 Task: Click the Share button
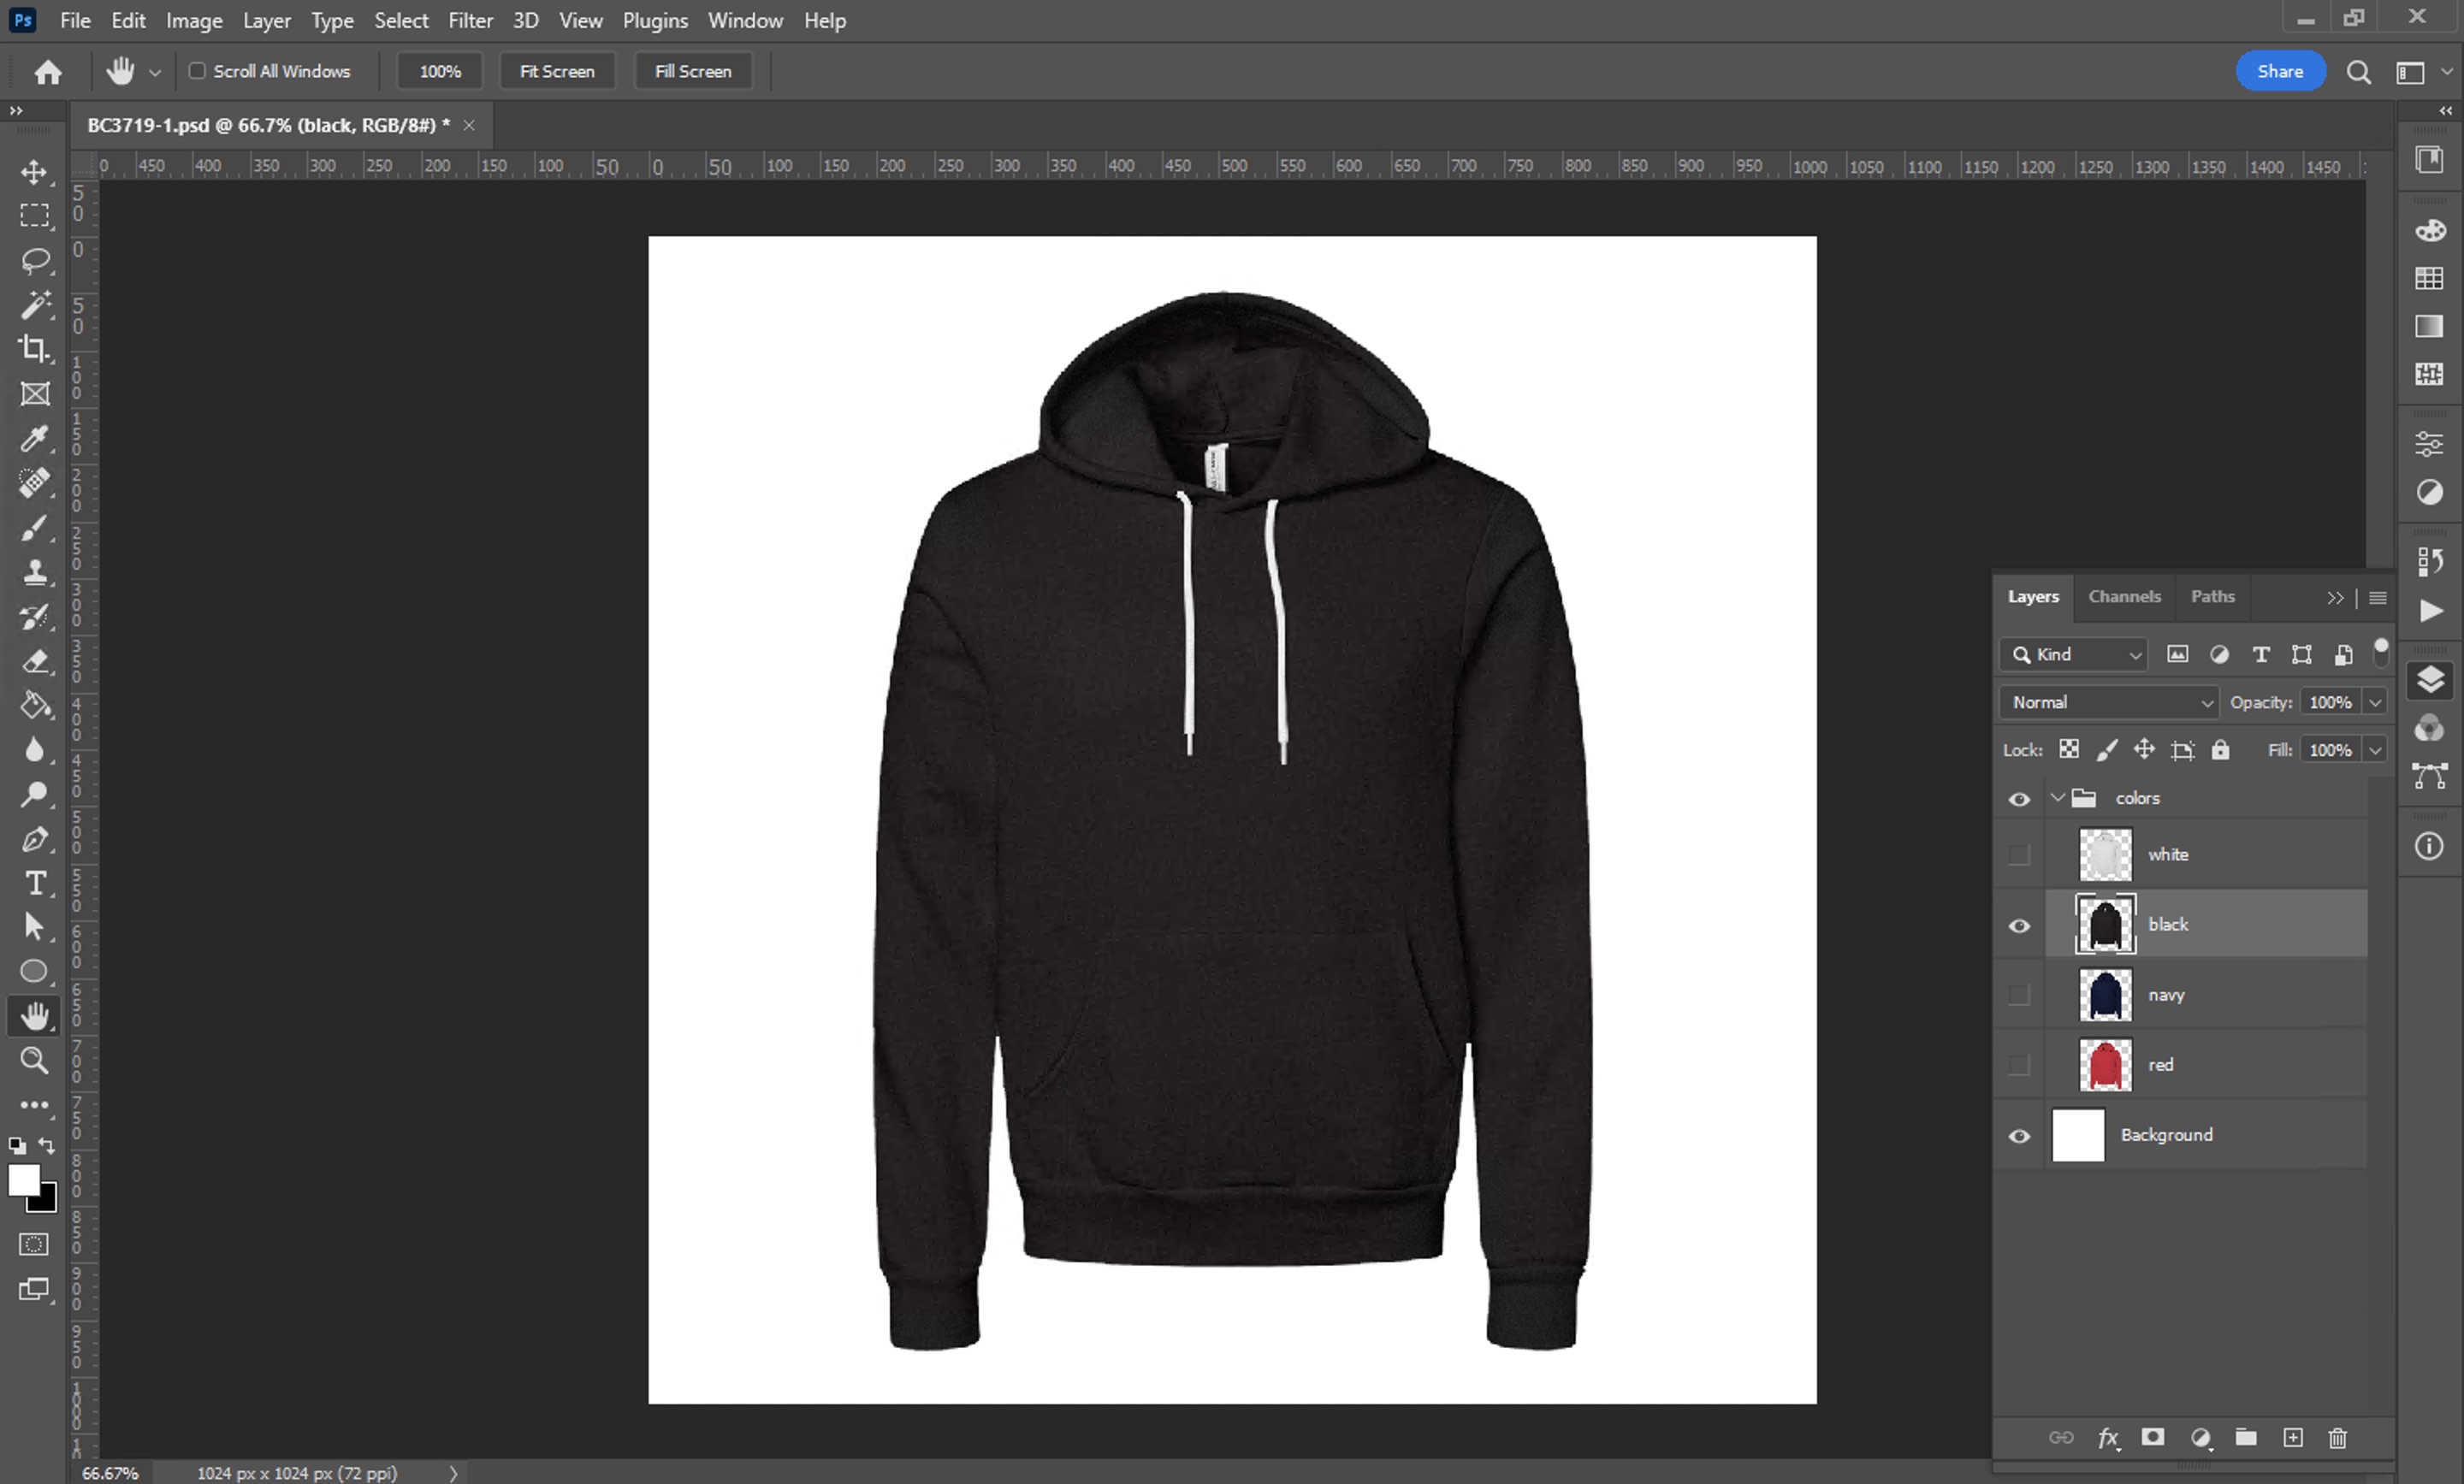click(2279, 71)
